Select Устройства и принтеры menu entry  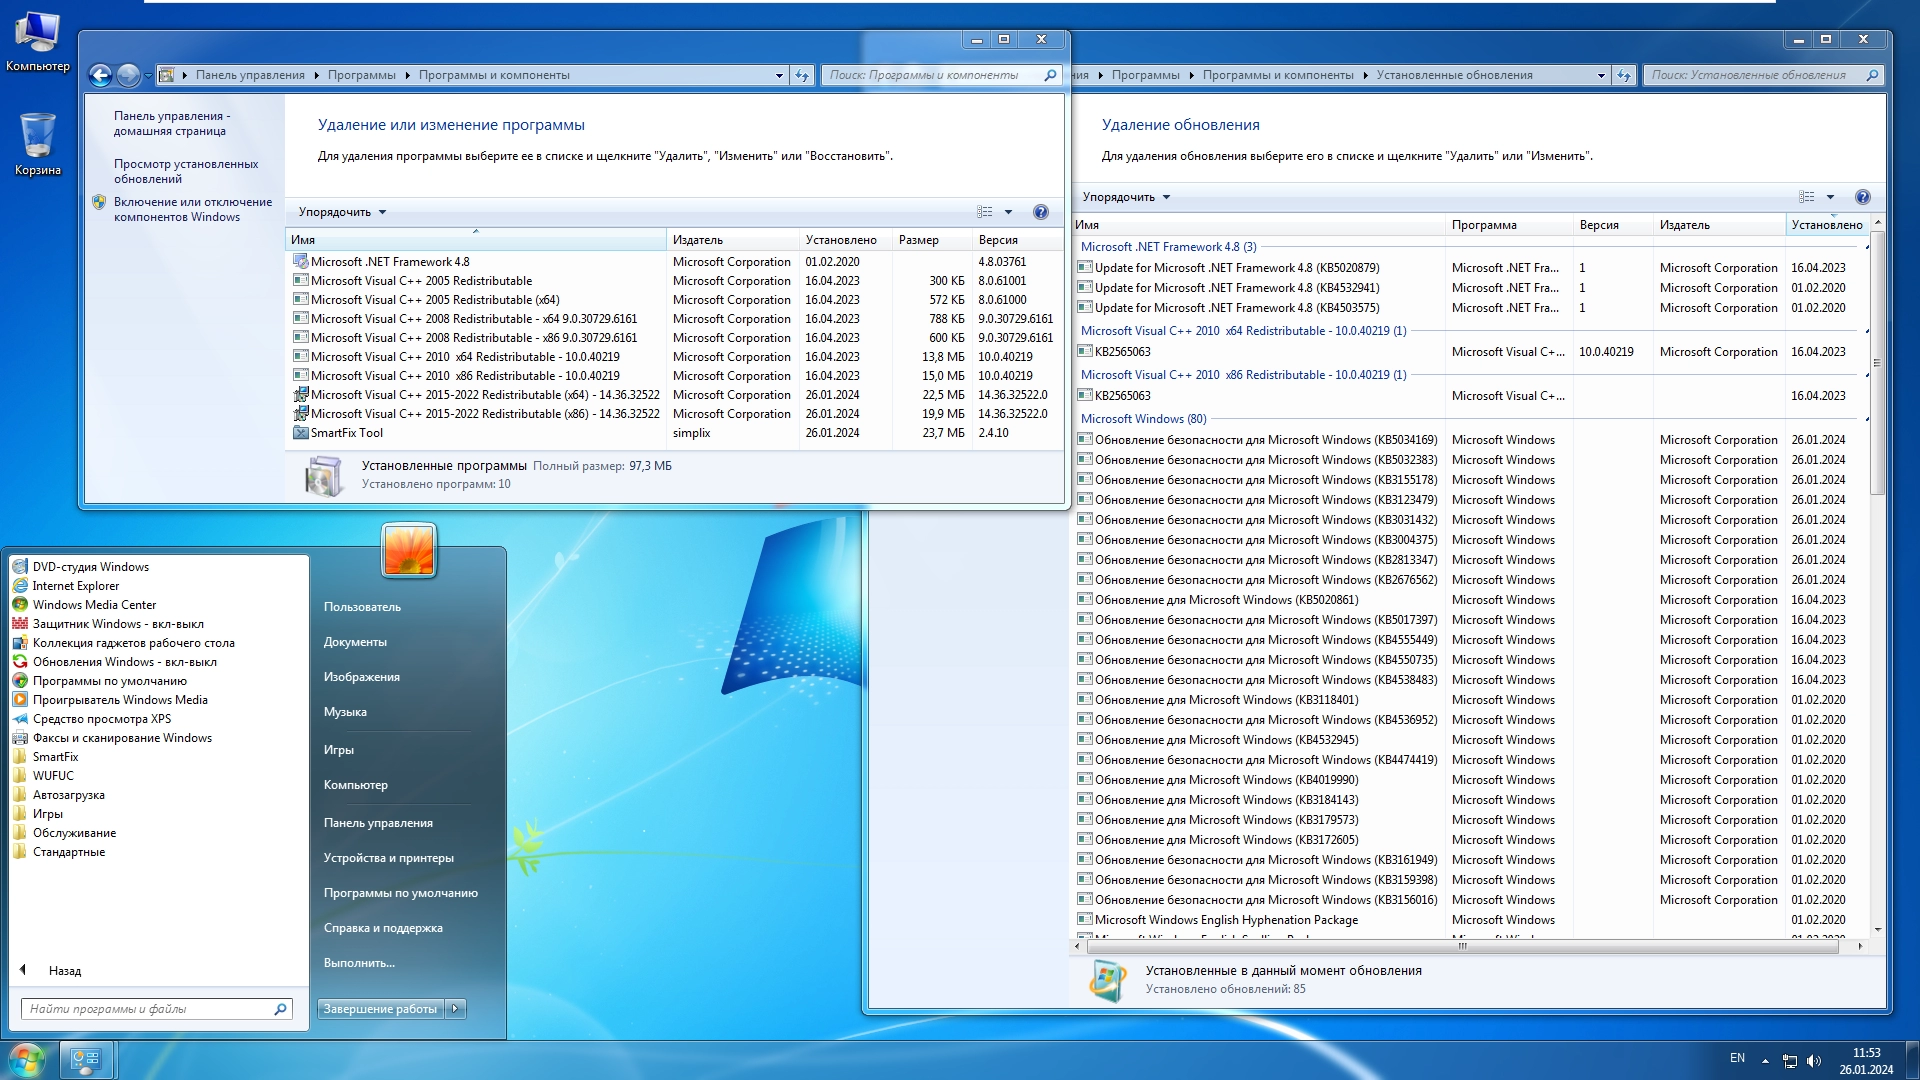coord(388,858)
